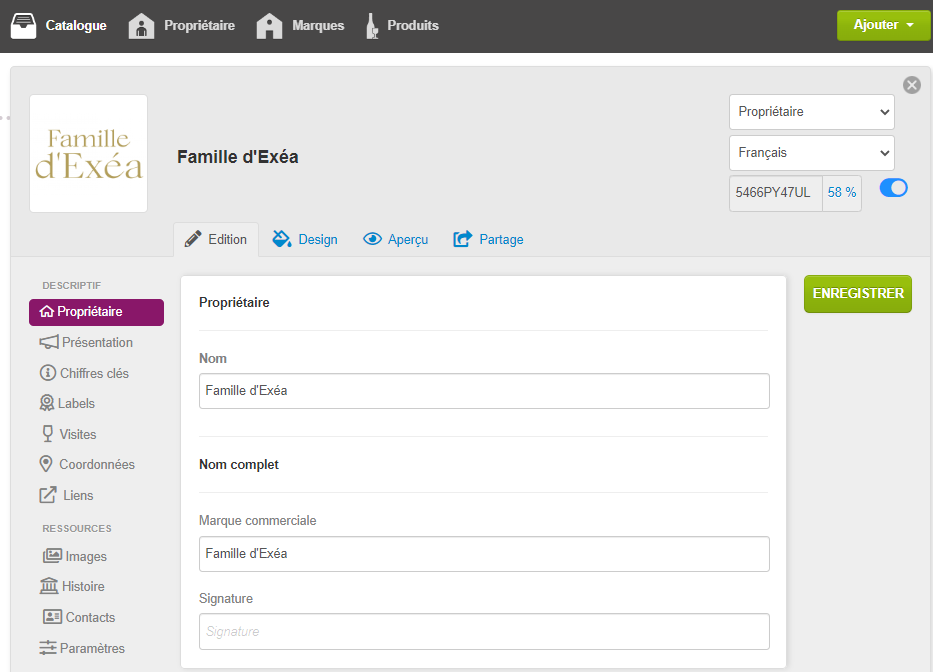Toggle the blue activation switch
The height and width of the screenshot is (672, 933).
[893, 188]
